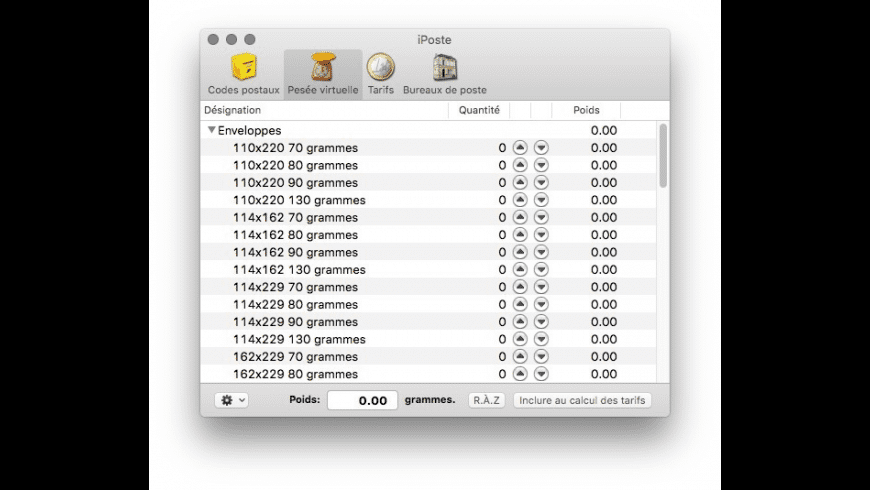Select the 162x229 70 grammes row
870x490 pixels.
[x=428, y=356]
